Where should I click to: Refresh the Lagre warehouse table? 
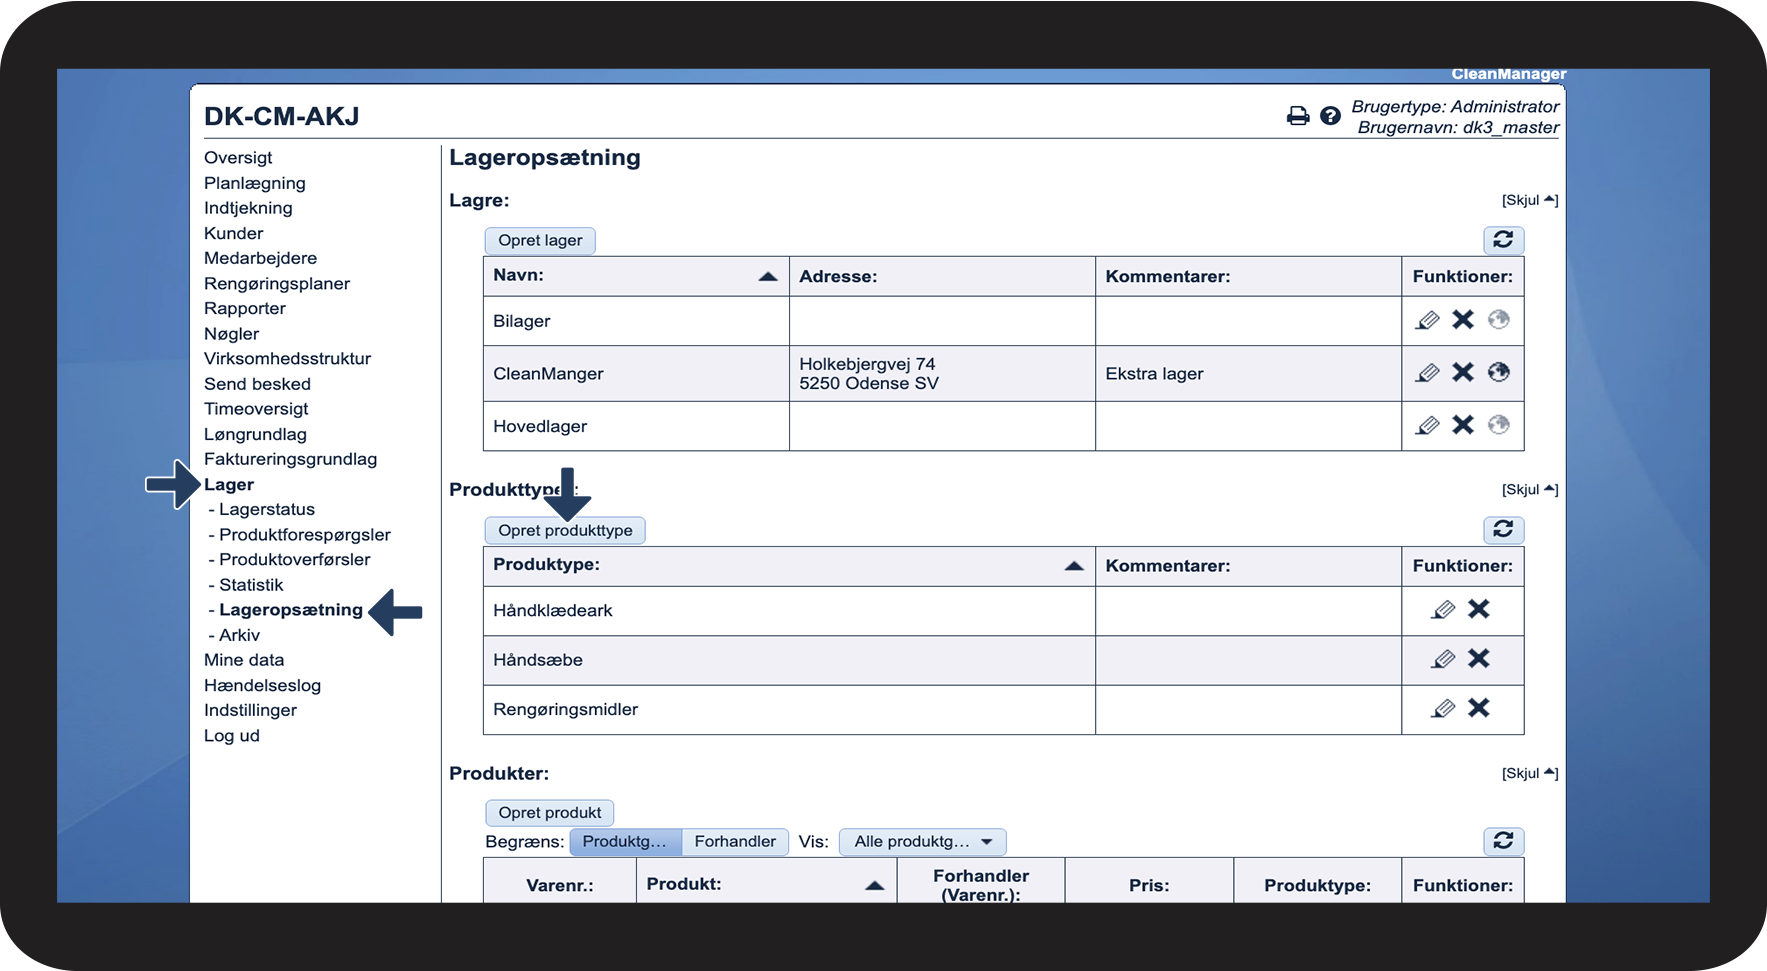pyautogui.click(x=1502, y=240)
